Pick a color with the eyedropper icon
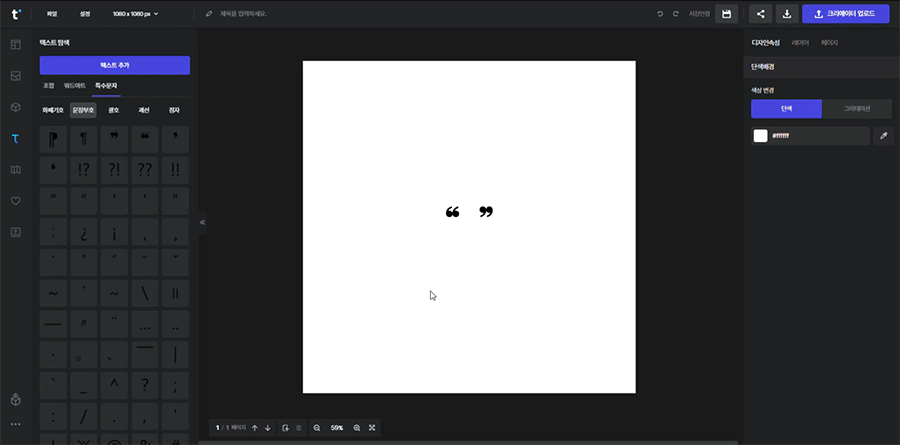Image resolution: width=900 pixels, height=445 pixels. pos(883,136)
